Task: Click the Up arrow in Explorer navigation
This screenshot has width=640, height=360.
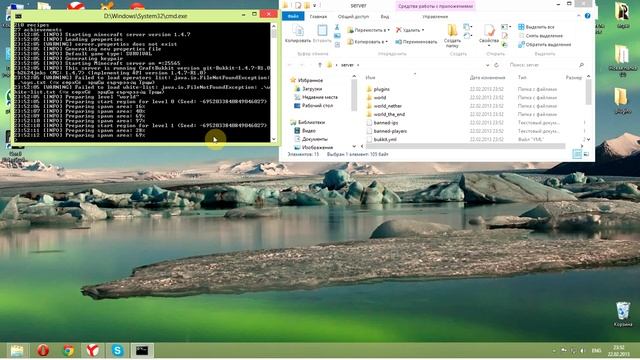Action: (320, 65)
